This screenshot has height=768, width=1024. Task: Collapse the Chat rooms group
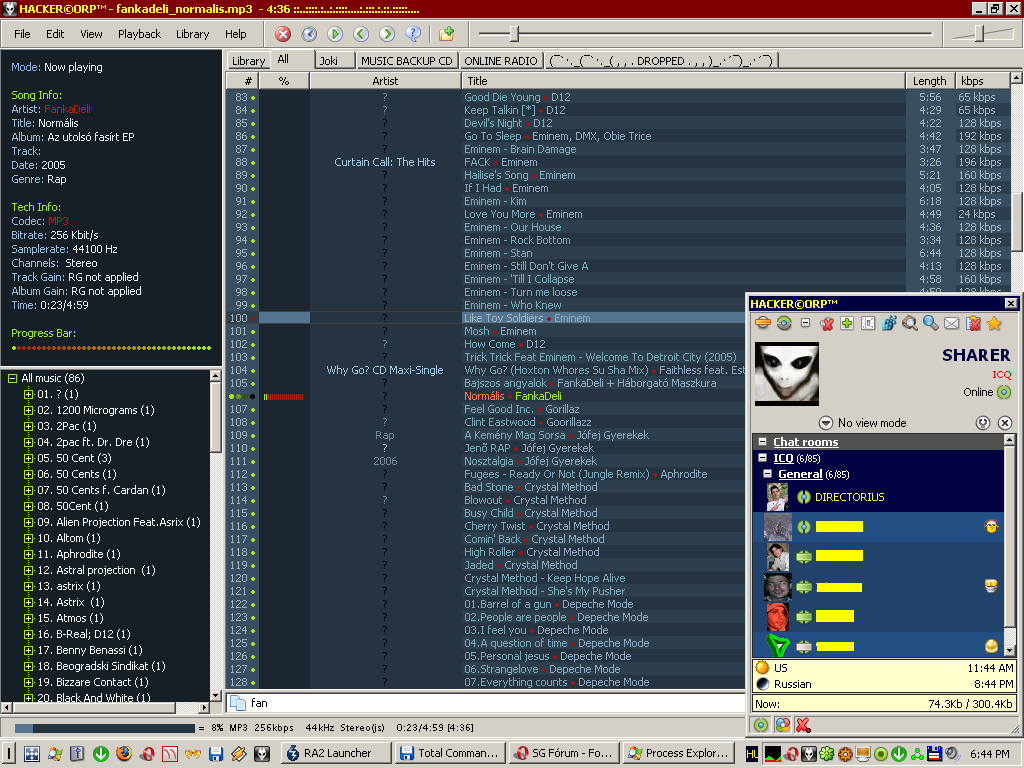pyautogui.click(x=762, y=442)
